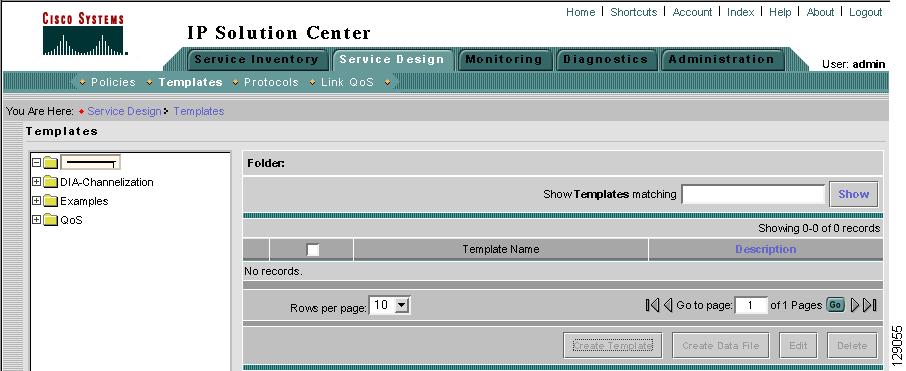The width and height of the screenshot is (906, 371).
Task: Click the Home link
Action: coord(580,12)
